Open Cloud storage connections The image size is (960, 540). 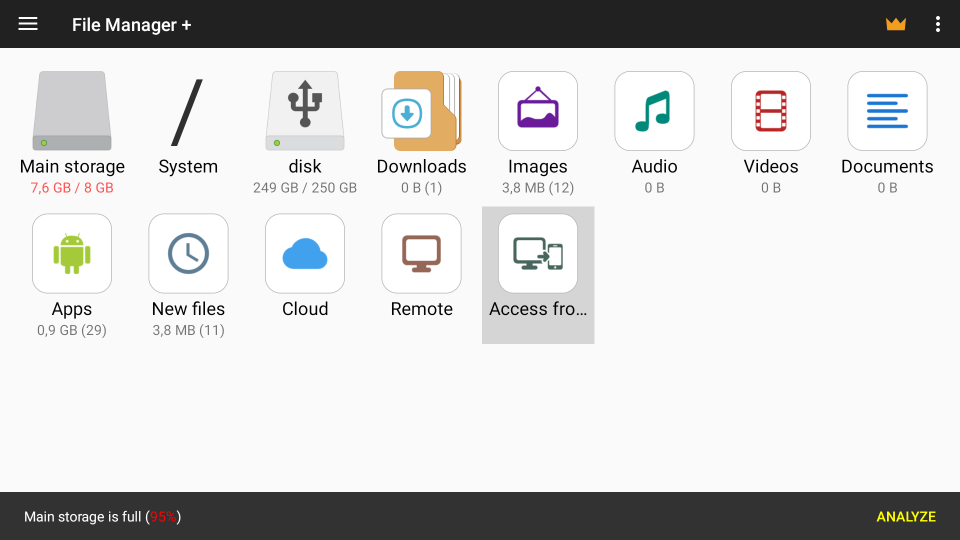(x=305, y=254)
